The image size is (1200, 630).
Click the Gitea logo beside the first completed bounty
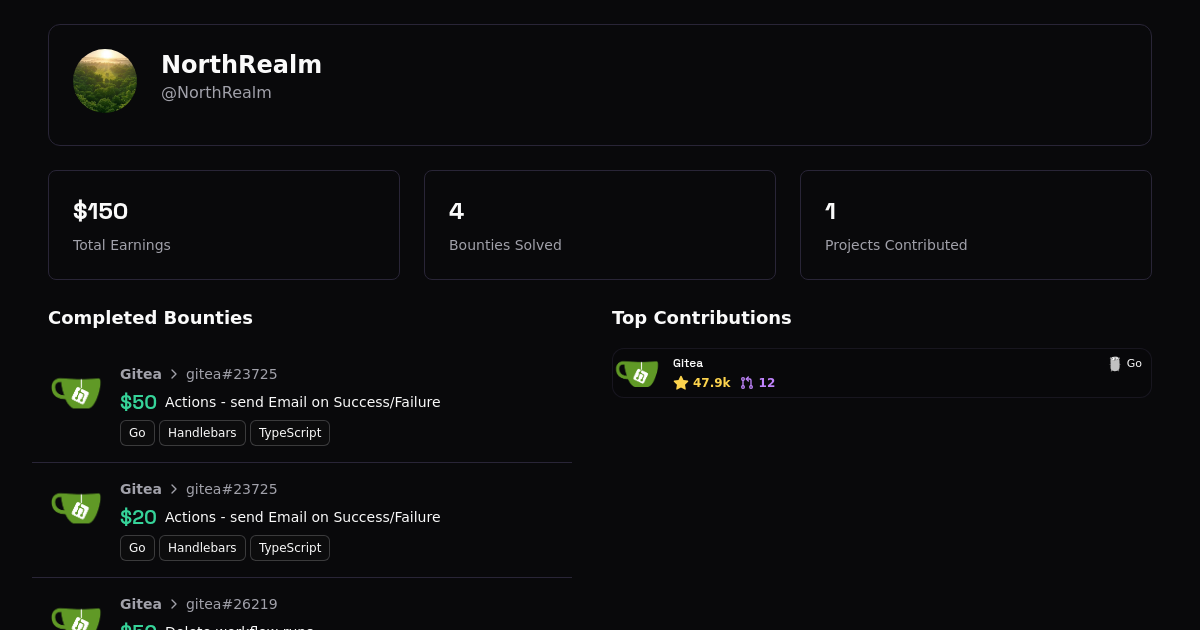76,391
